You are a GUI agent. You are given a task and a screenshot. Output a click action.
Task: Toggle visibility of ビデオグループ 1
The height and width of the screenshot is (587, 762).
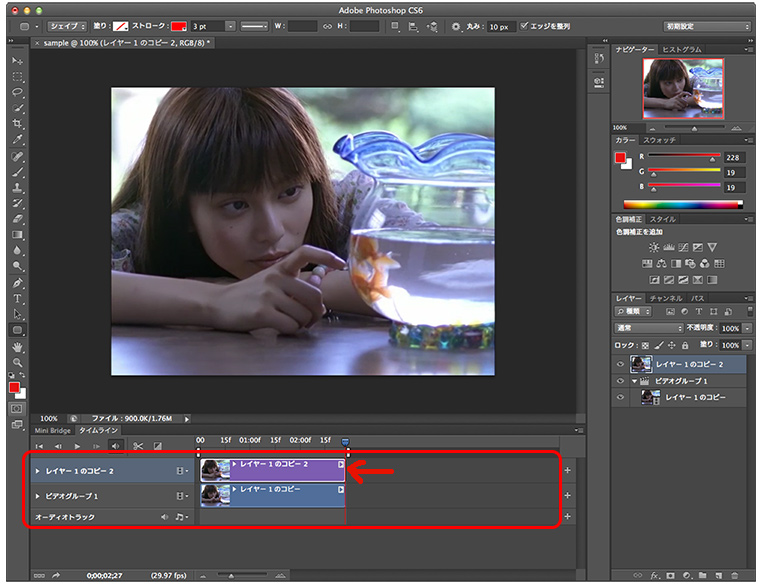[620, 380]
